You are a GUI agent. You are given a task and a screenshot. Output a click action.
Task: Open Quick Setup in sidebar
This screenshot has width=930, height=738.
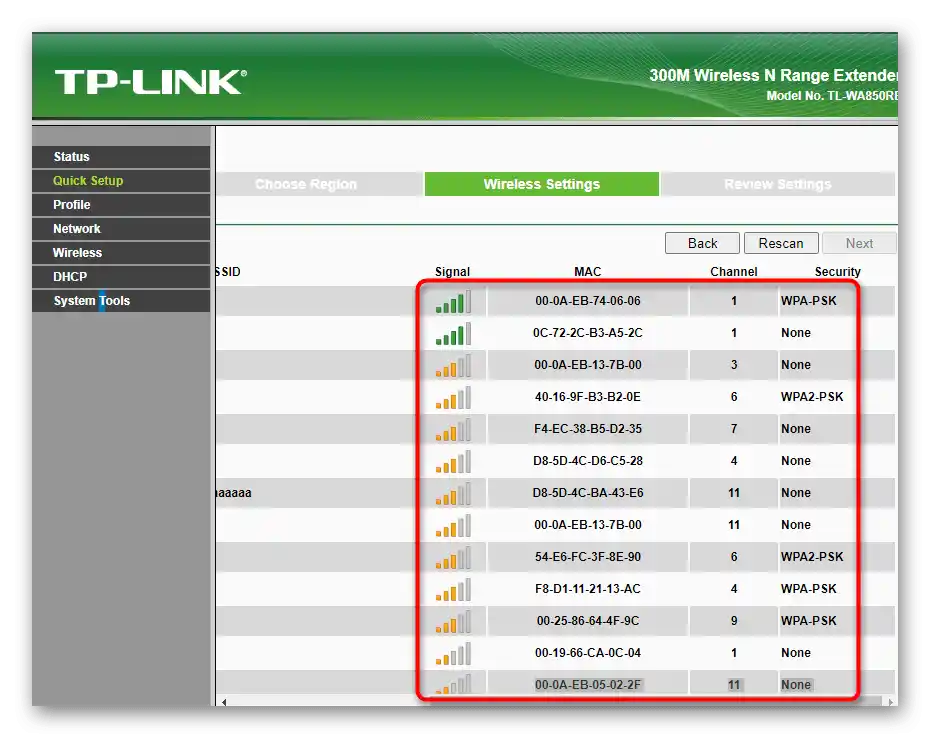coord(121,181)
